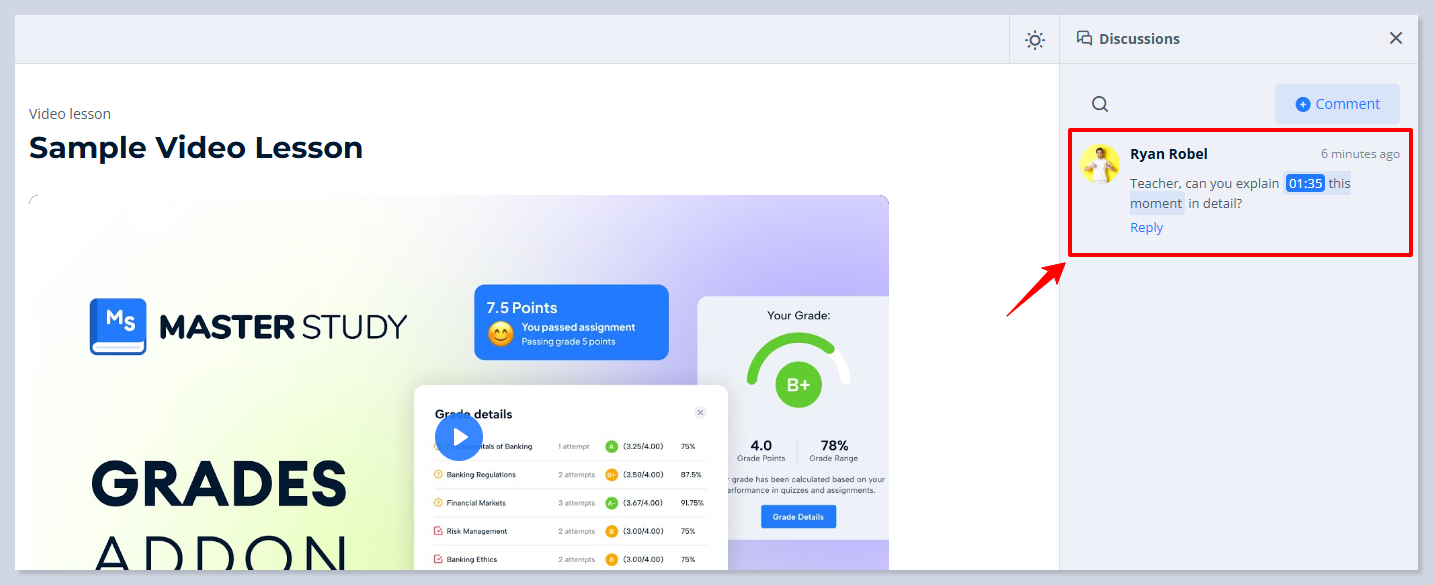Image resolution: width=1433 pixels, height=585 pixels.
Task: Click the Comment button
Action: (1337, 104)
